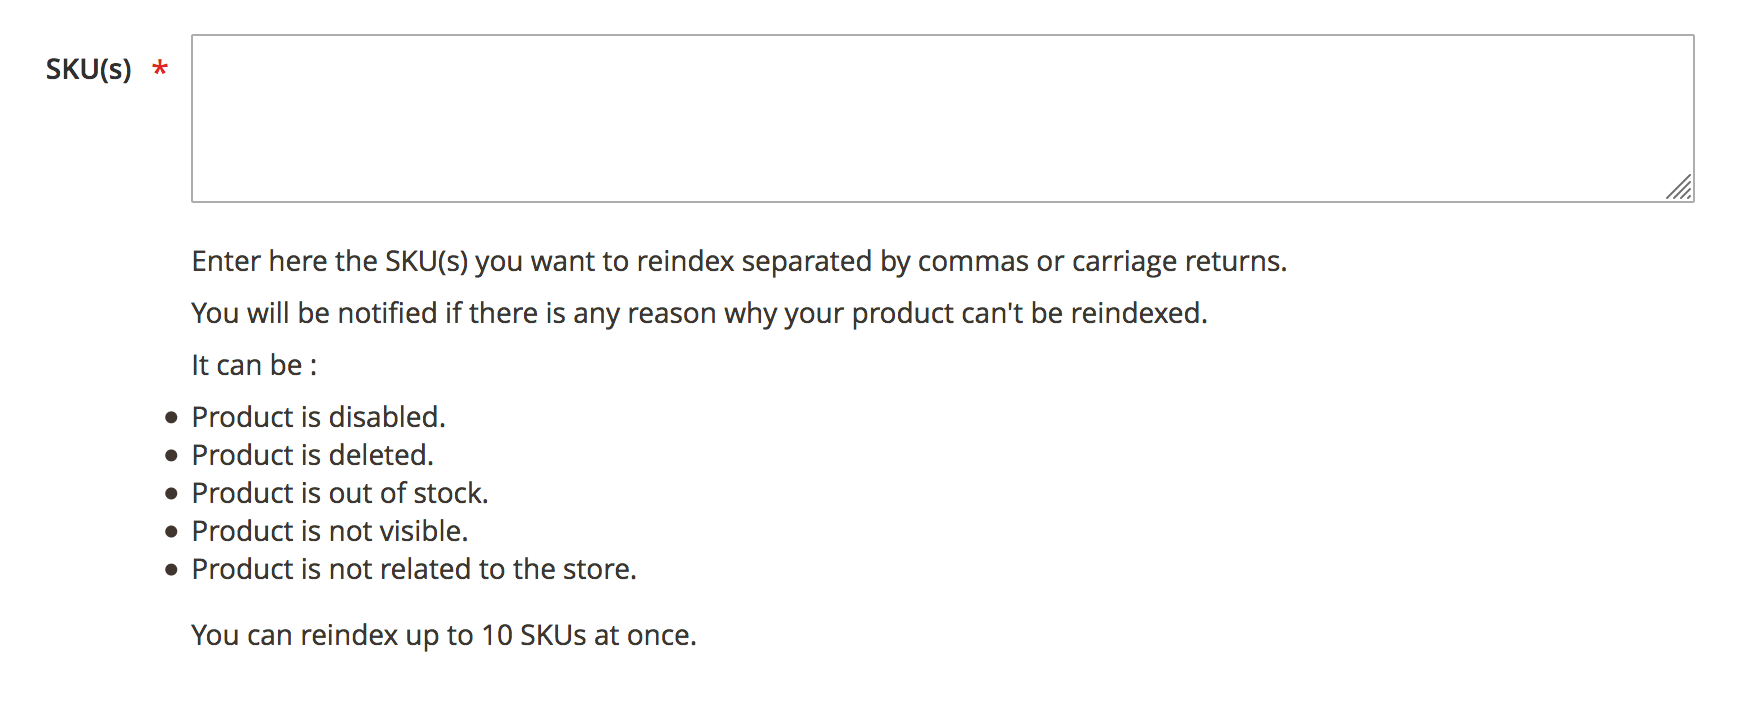Click the 'It can be :' heading
The width and height of the screenshot is (1740, 708).
[254, 365]
